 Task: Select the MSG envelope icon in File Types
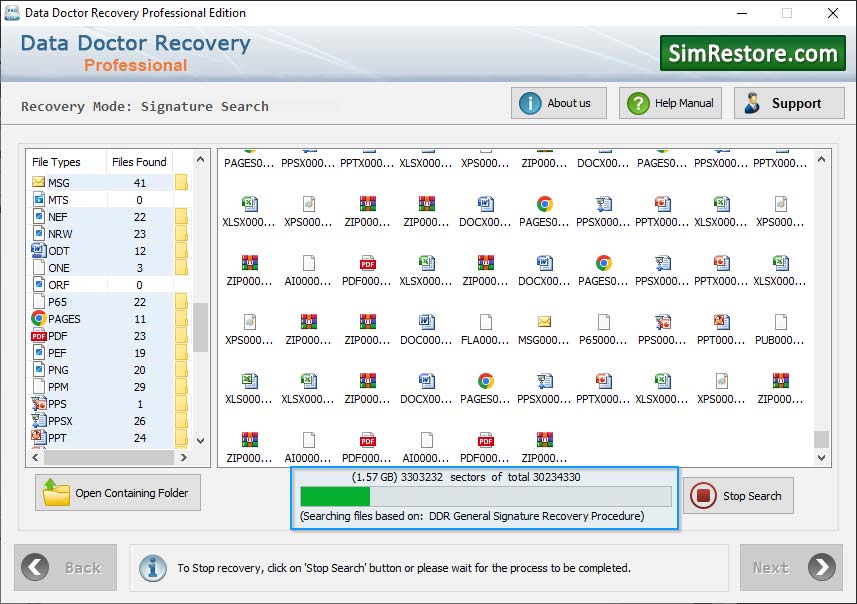[38, 182]
